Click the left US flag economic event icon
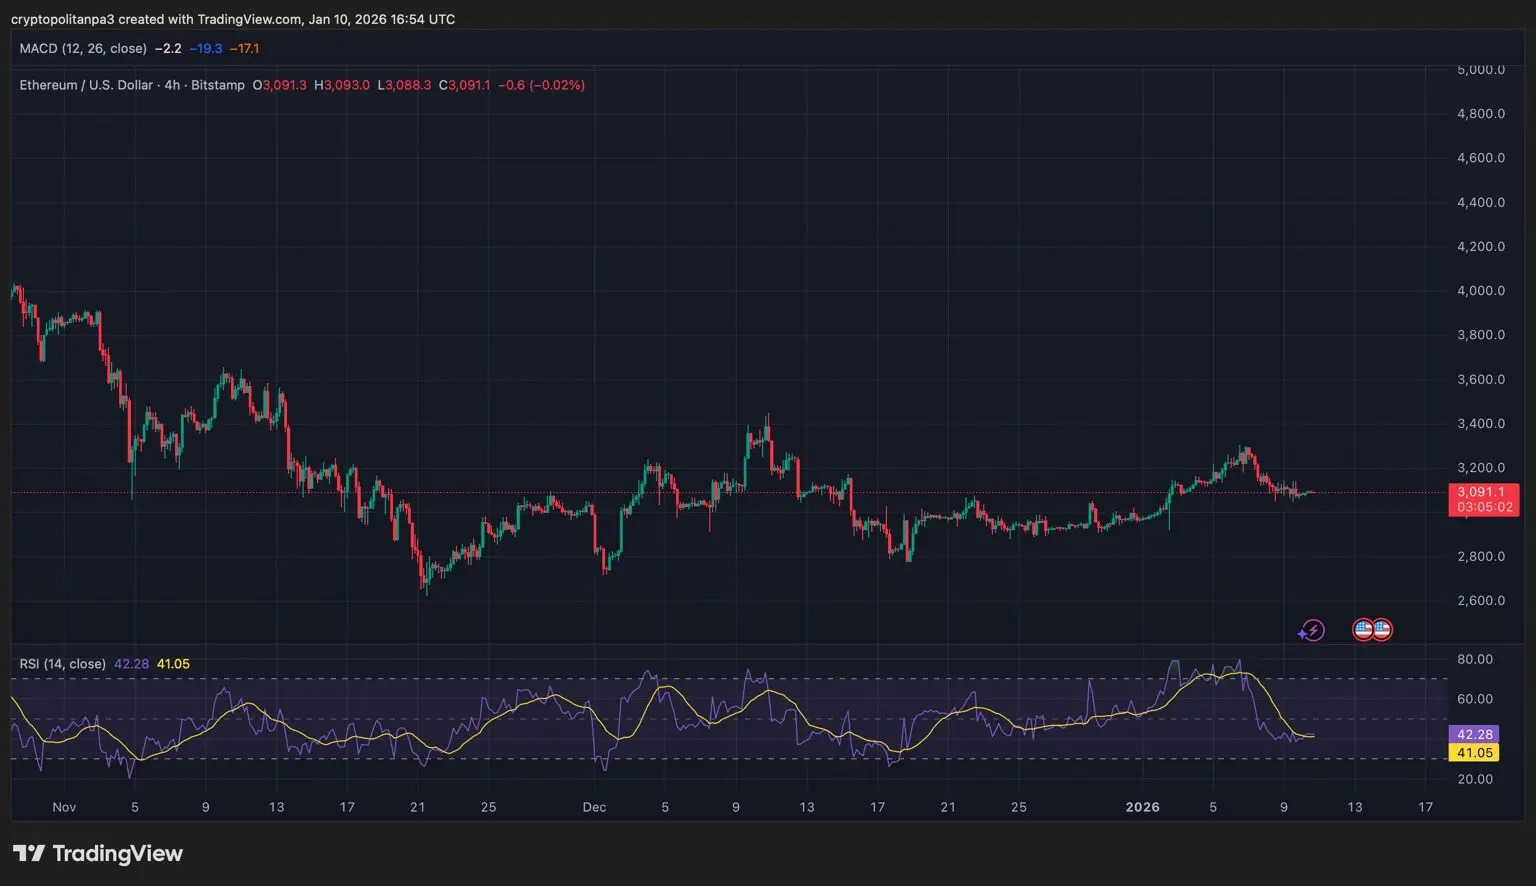 [1363, 630]
